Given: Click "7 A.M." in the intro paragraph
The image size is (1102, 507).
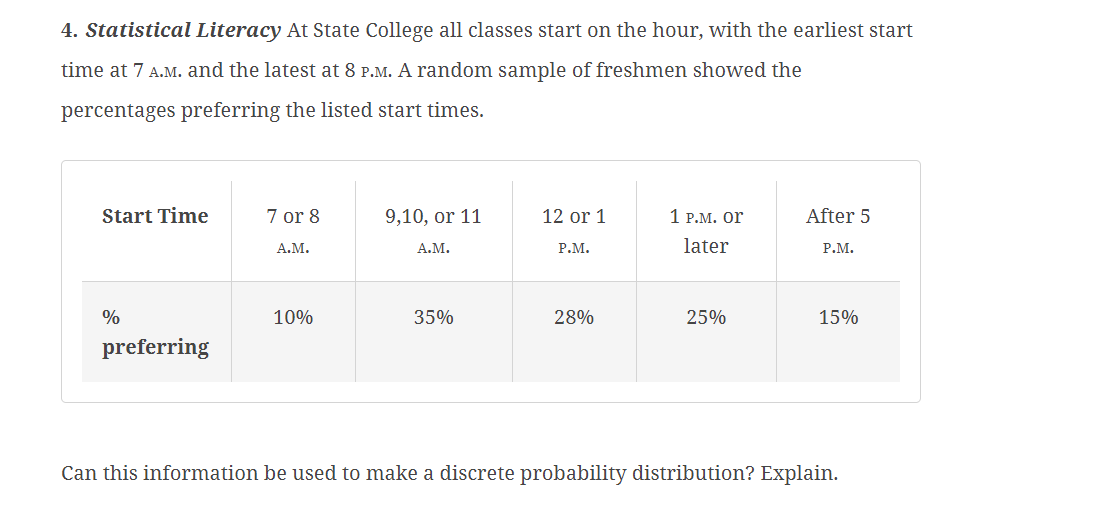Looking at the screenshot, I should 157,71.
